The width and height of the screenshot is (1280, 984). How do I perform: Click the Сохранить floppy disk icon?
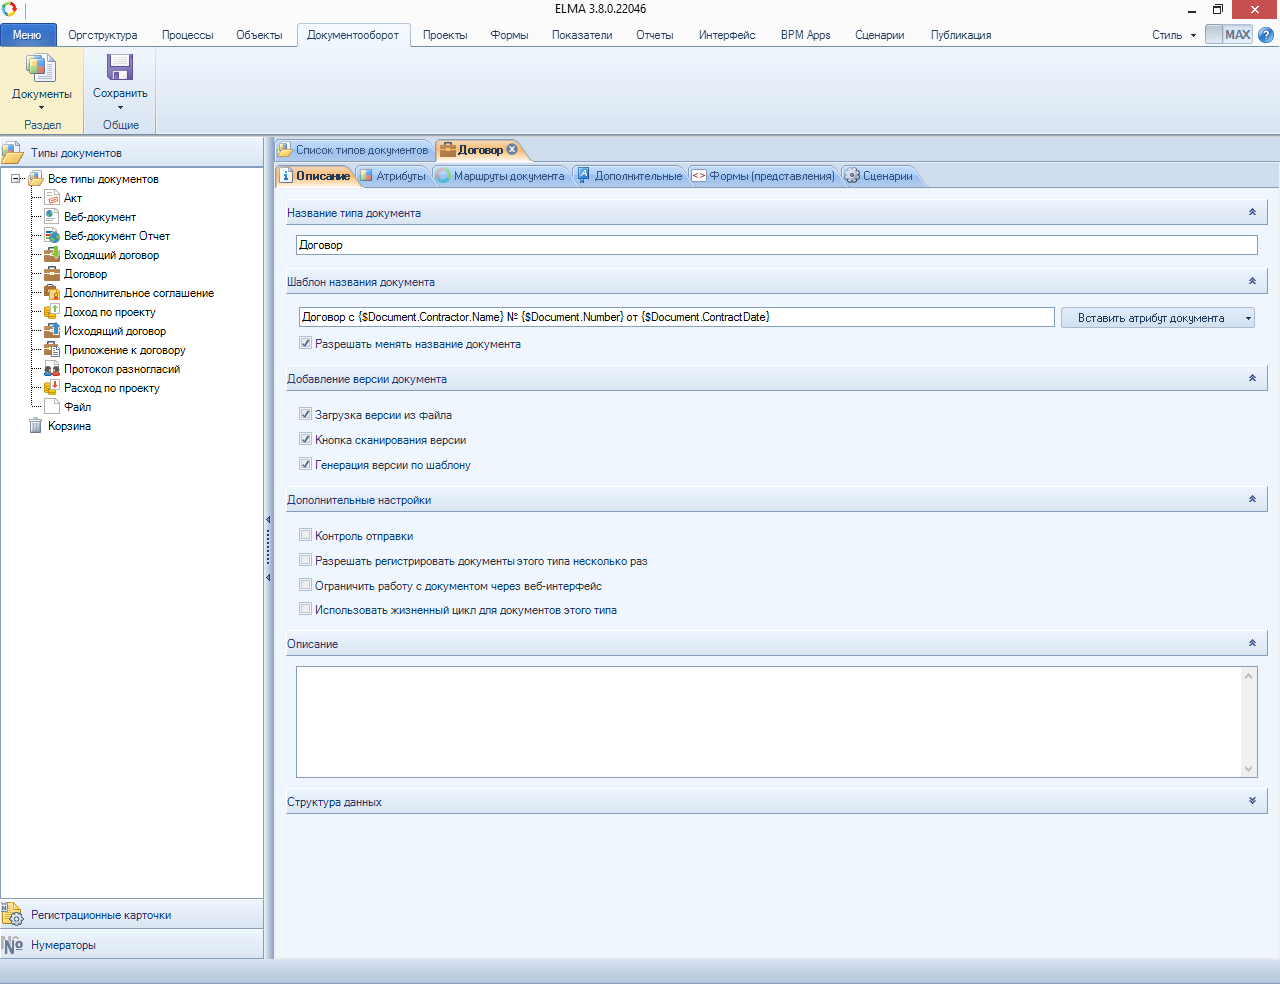point(120,68)
